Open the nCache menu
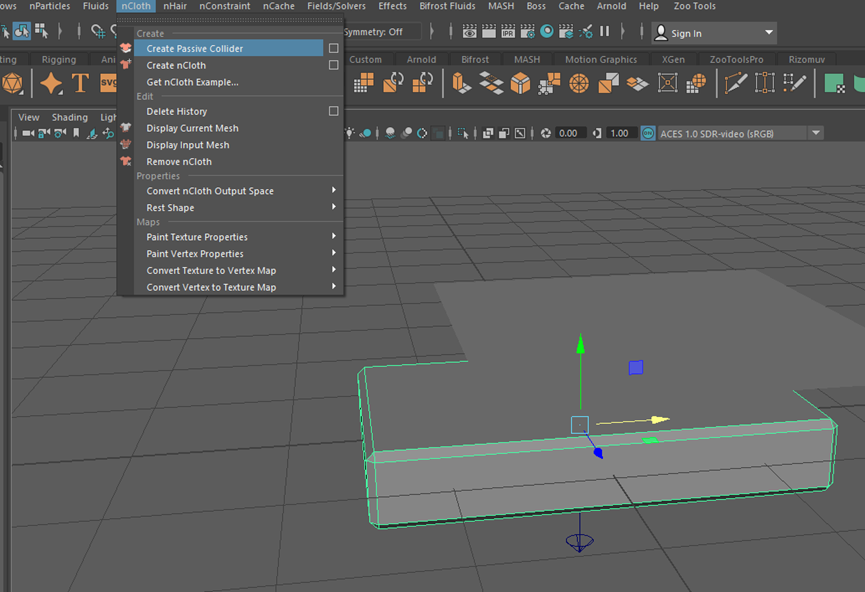This screenshot has height=592, width=865. (x=279, y=6)
